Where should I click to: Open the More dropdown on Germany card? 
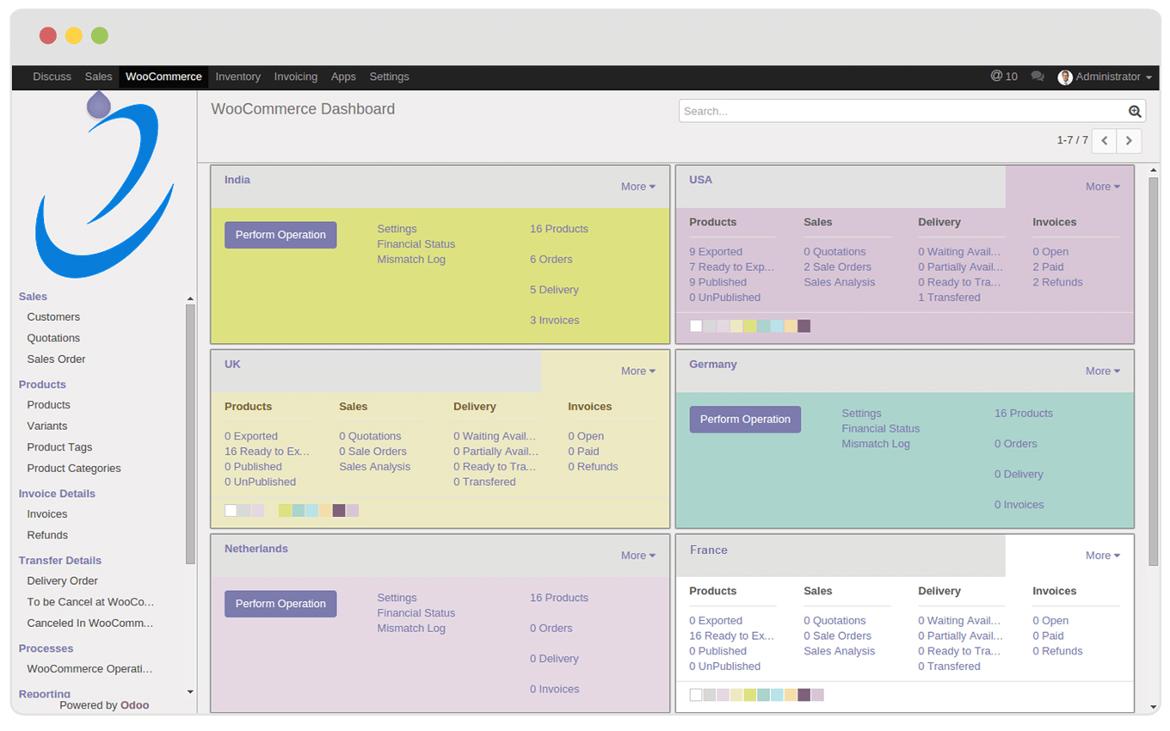1102,371
